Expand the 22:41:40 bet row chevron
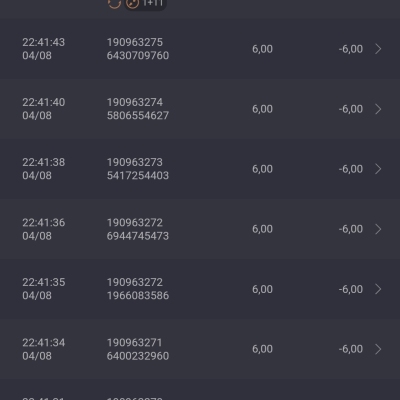 [378, 109]
